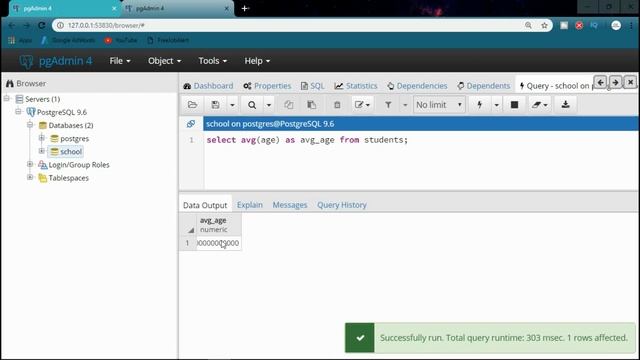
Task: Click the Copy icon in toolbar
Action: click(289, 105)
